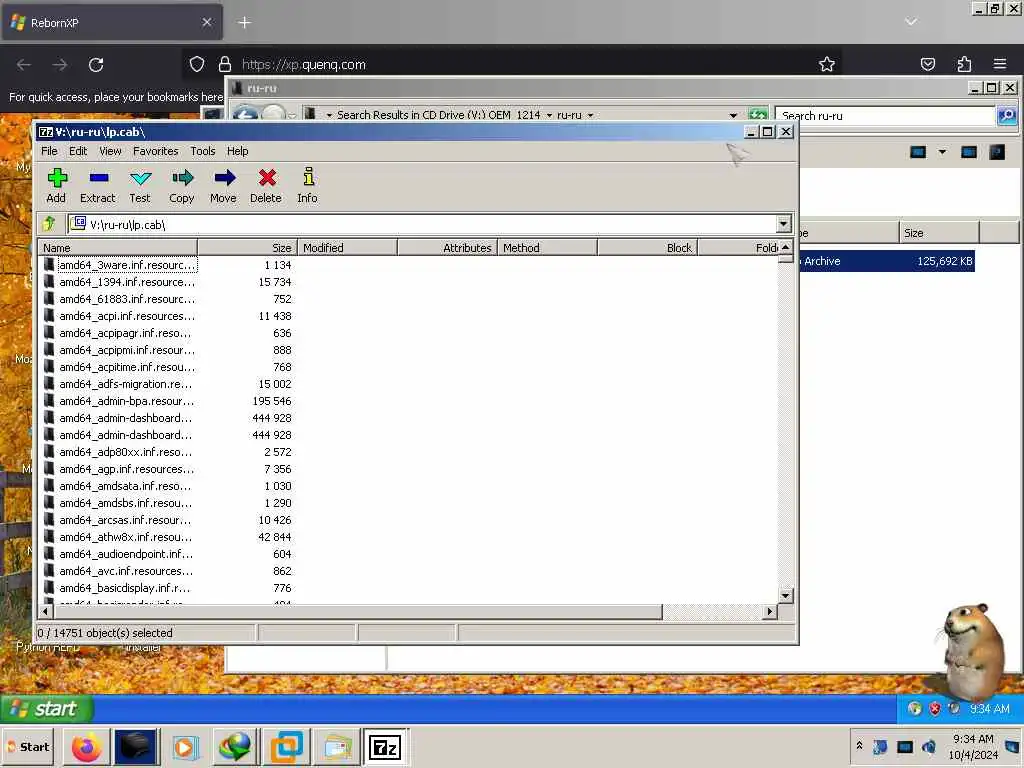Select amd64_3ware.inf.resourc... file

click(127, 264)
